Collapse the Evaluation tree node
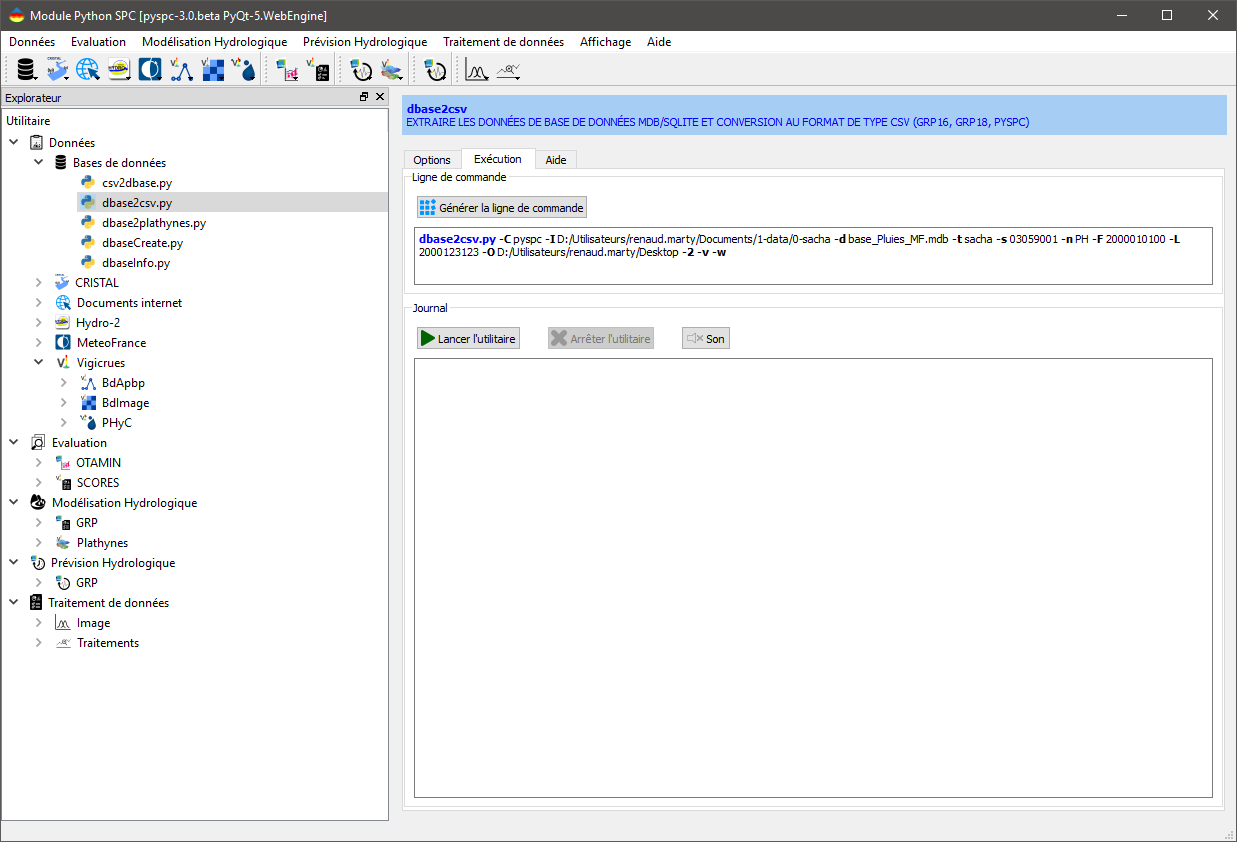Image resolution: width=1237 pixels, height=842 pixels. pyautogui.click(x=14, y=443)
